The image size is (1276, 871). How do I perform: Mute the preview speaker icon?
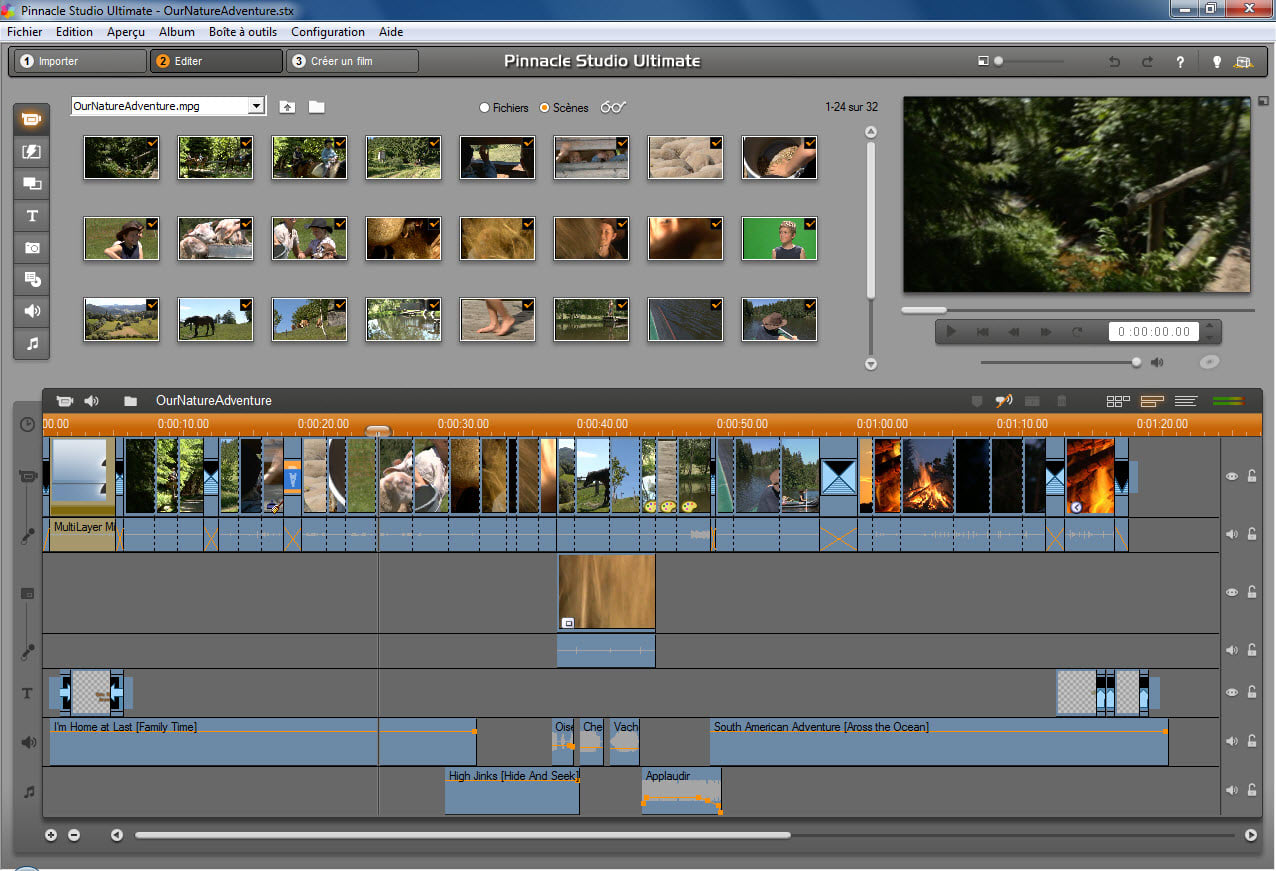pyautogui.click(x=1157, y=362)
